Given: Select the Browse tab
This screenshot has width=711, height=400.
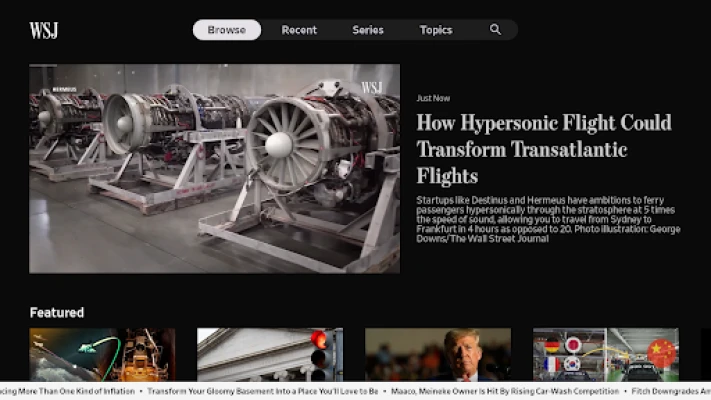Looking at the screenshot, I should point(227,30).
